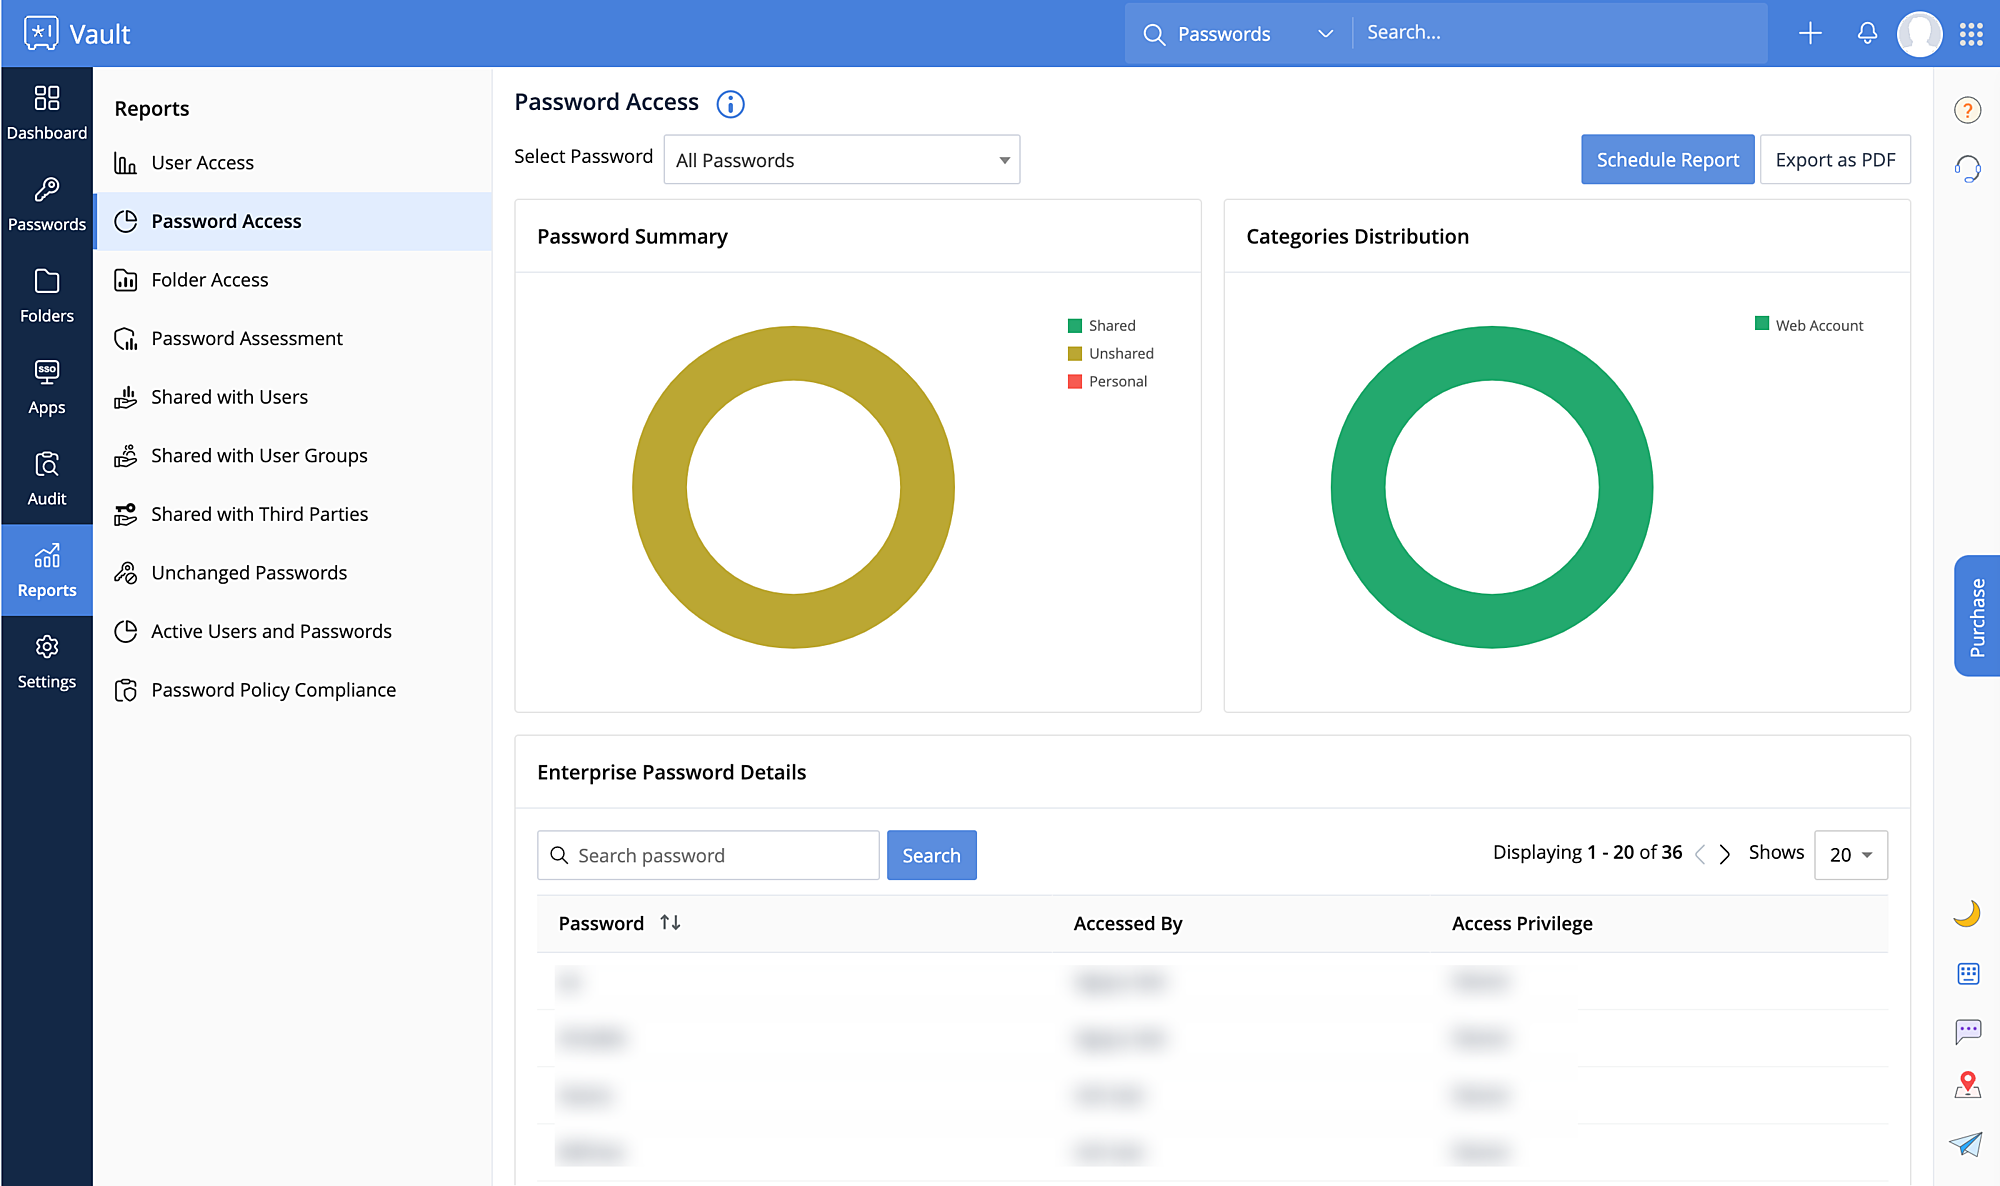
Task: Toggle Shared legend item in Password Summary
Action: click(x=1111, y=326)
